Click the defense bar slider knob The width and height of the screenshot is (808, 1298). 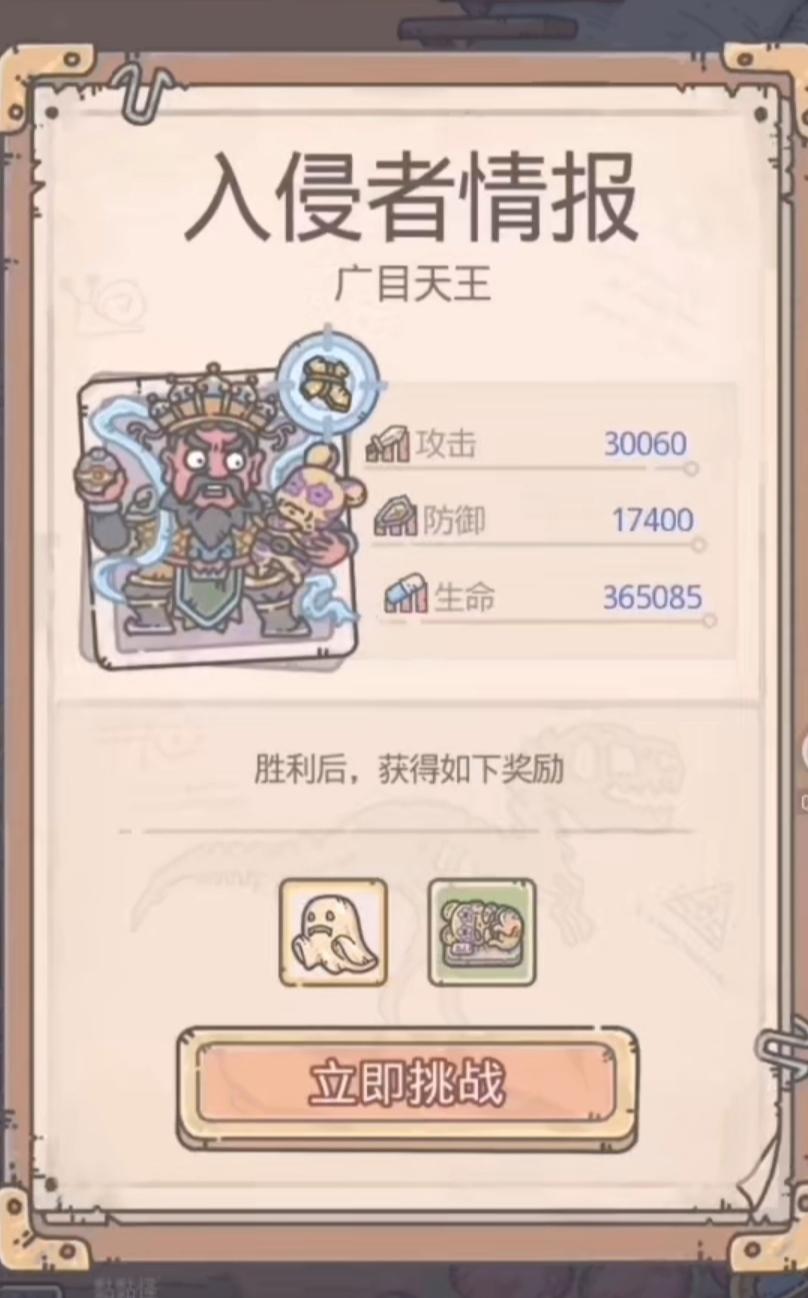coord(698,545)
